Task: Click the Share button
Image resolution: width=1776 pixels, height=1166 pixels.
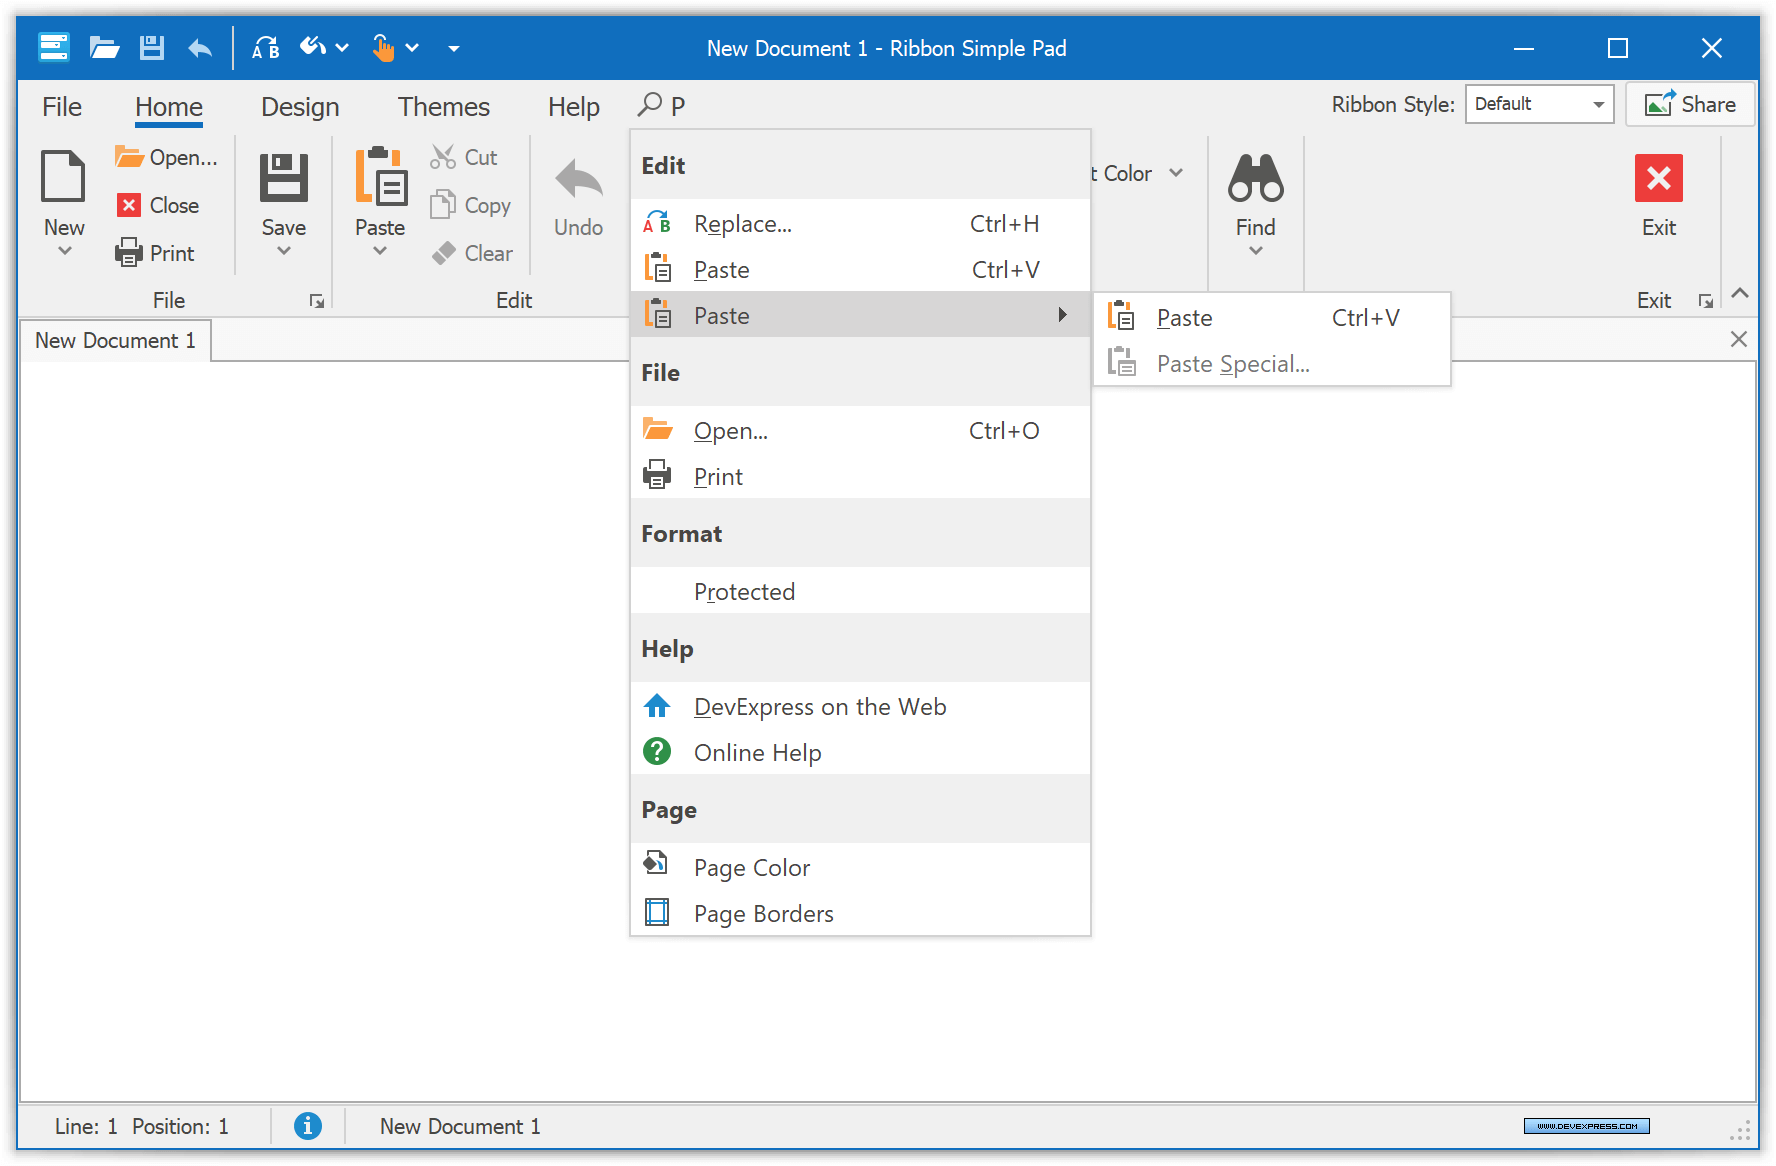Action: click(x=1690, y=104)
